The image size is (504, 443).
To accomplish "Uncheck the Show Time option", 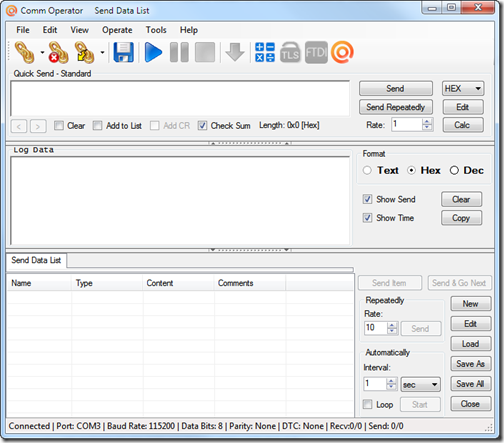I will [x=367, y=218].
